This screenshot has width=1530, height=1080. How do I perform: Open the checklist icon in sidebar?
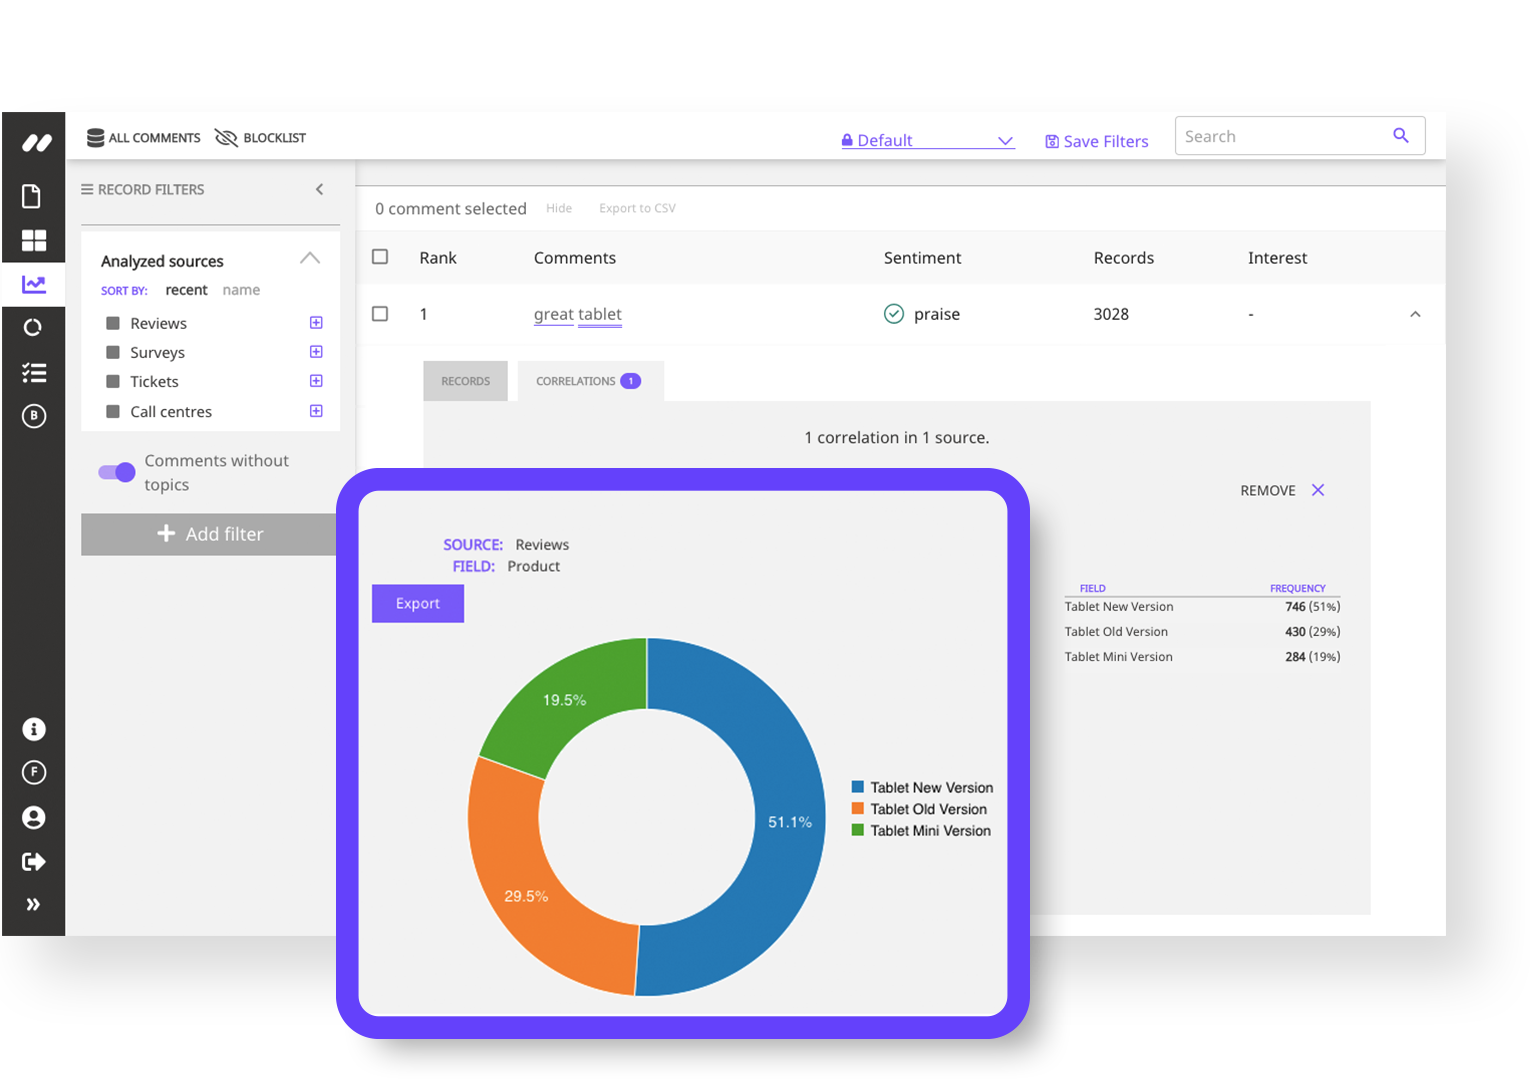33,372
